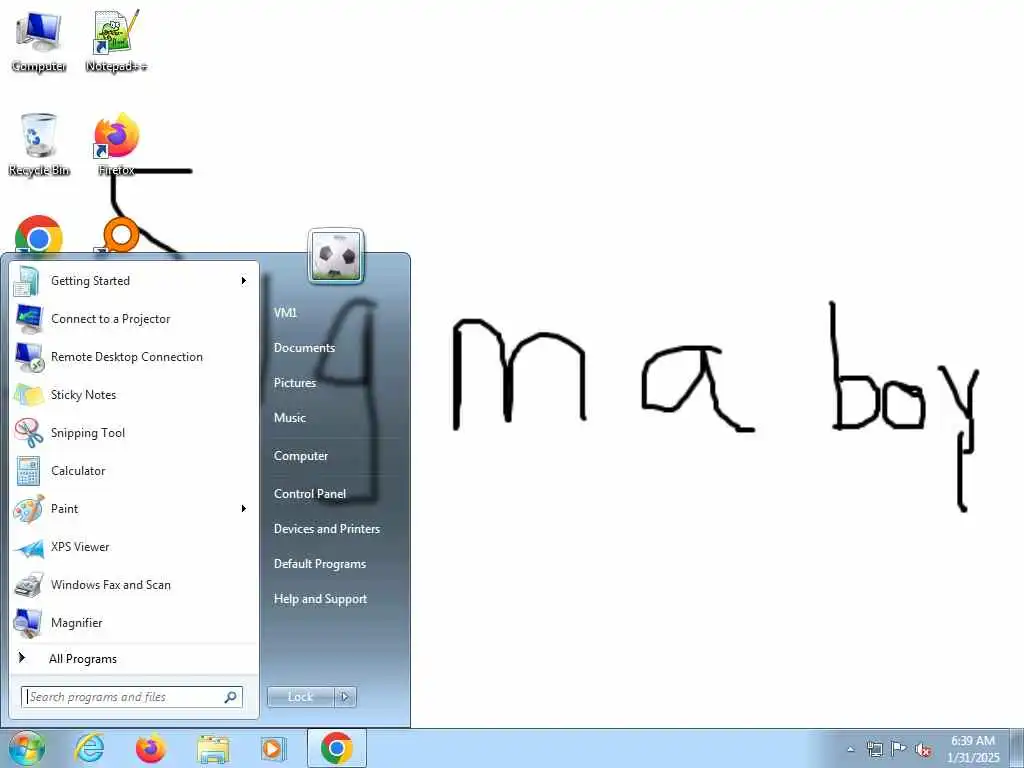Open Action Center flag icon
1024x768 pixels.
899,749
